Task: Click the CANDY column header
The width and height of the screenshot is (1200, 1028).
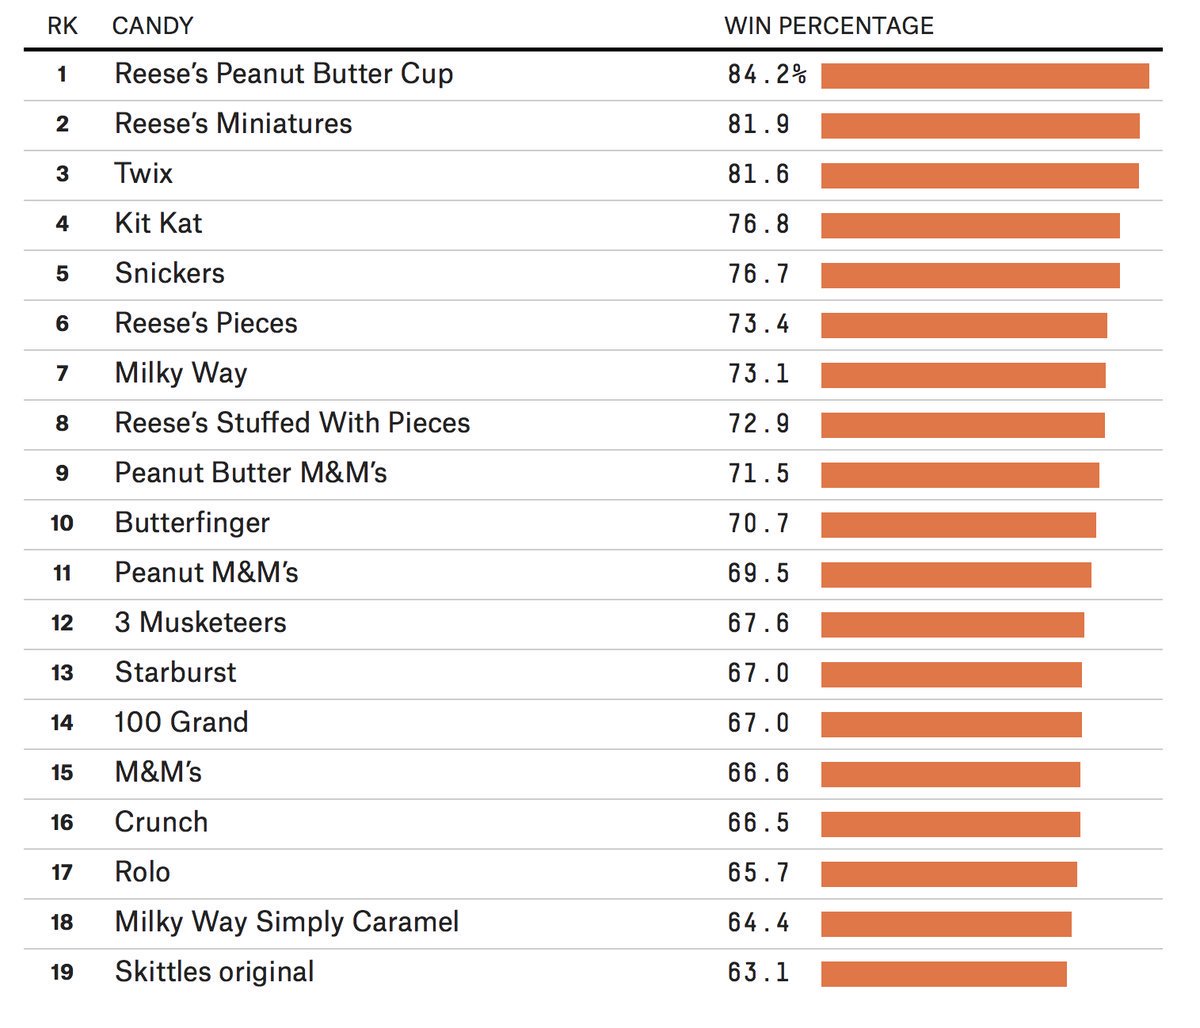Action: tap(152, 25)
